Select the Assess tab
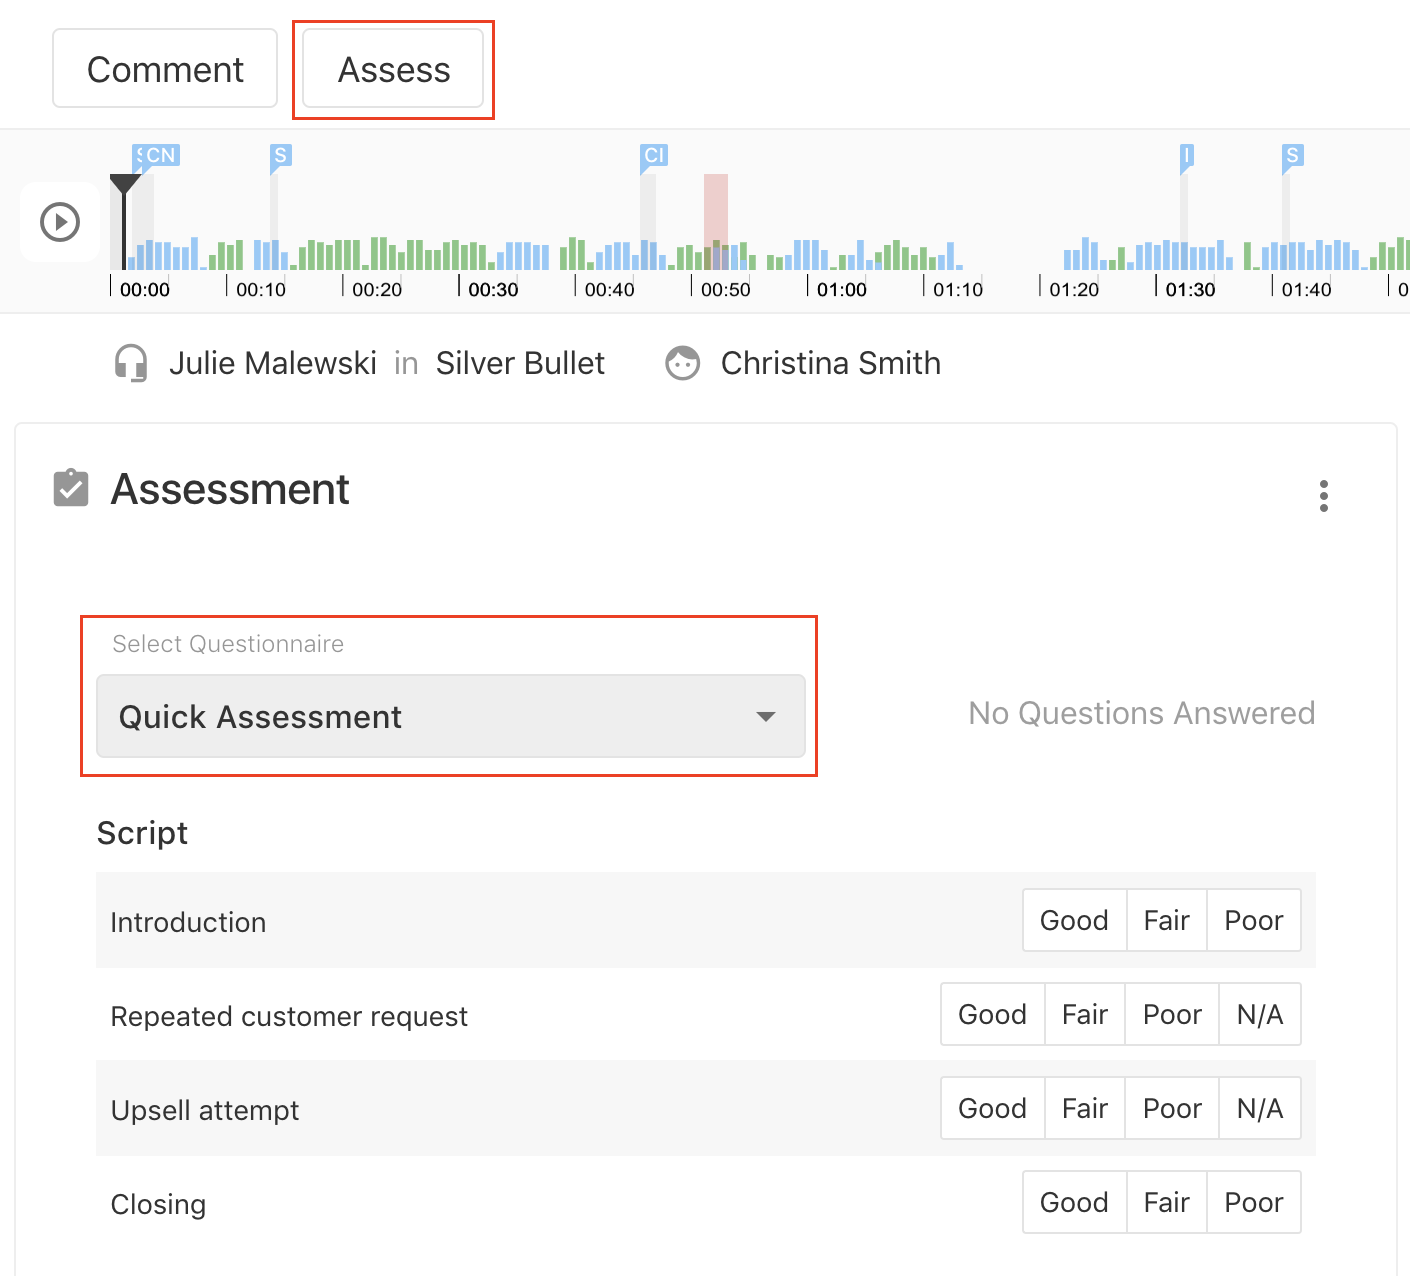The image size is (1410, 1276). [393, 69]
